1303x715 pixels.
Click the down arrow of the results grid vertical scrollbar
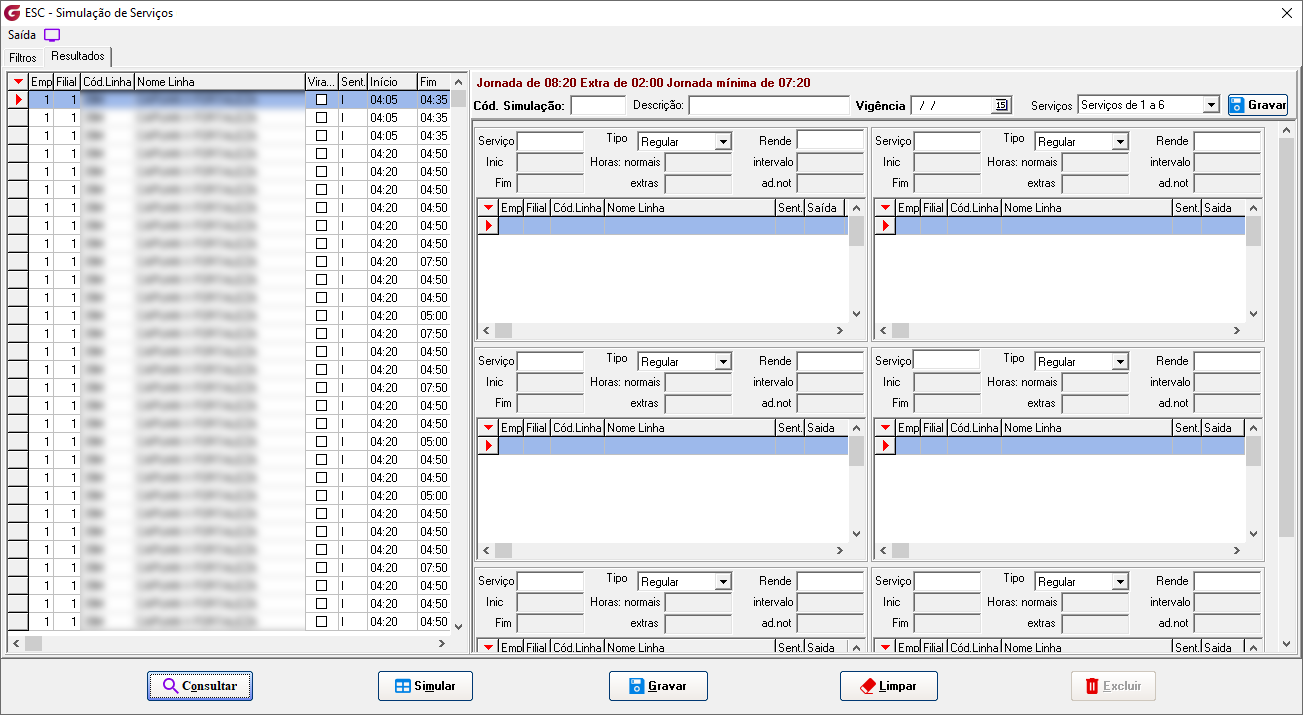coord(459,626)
